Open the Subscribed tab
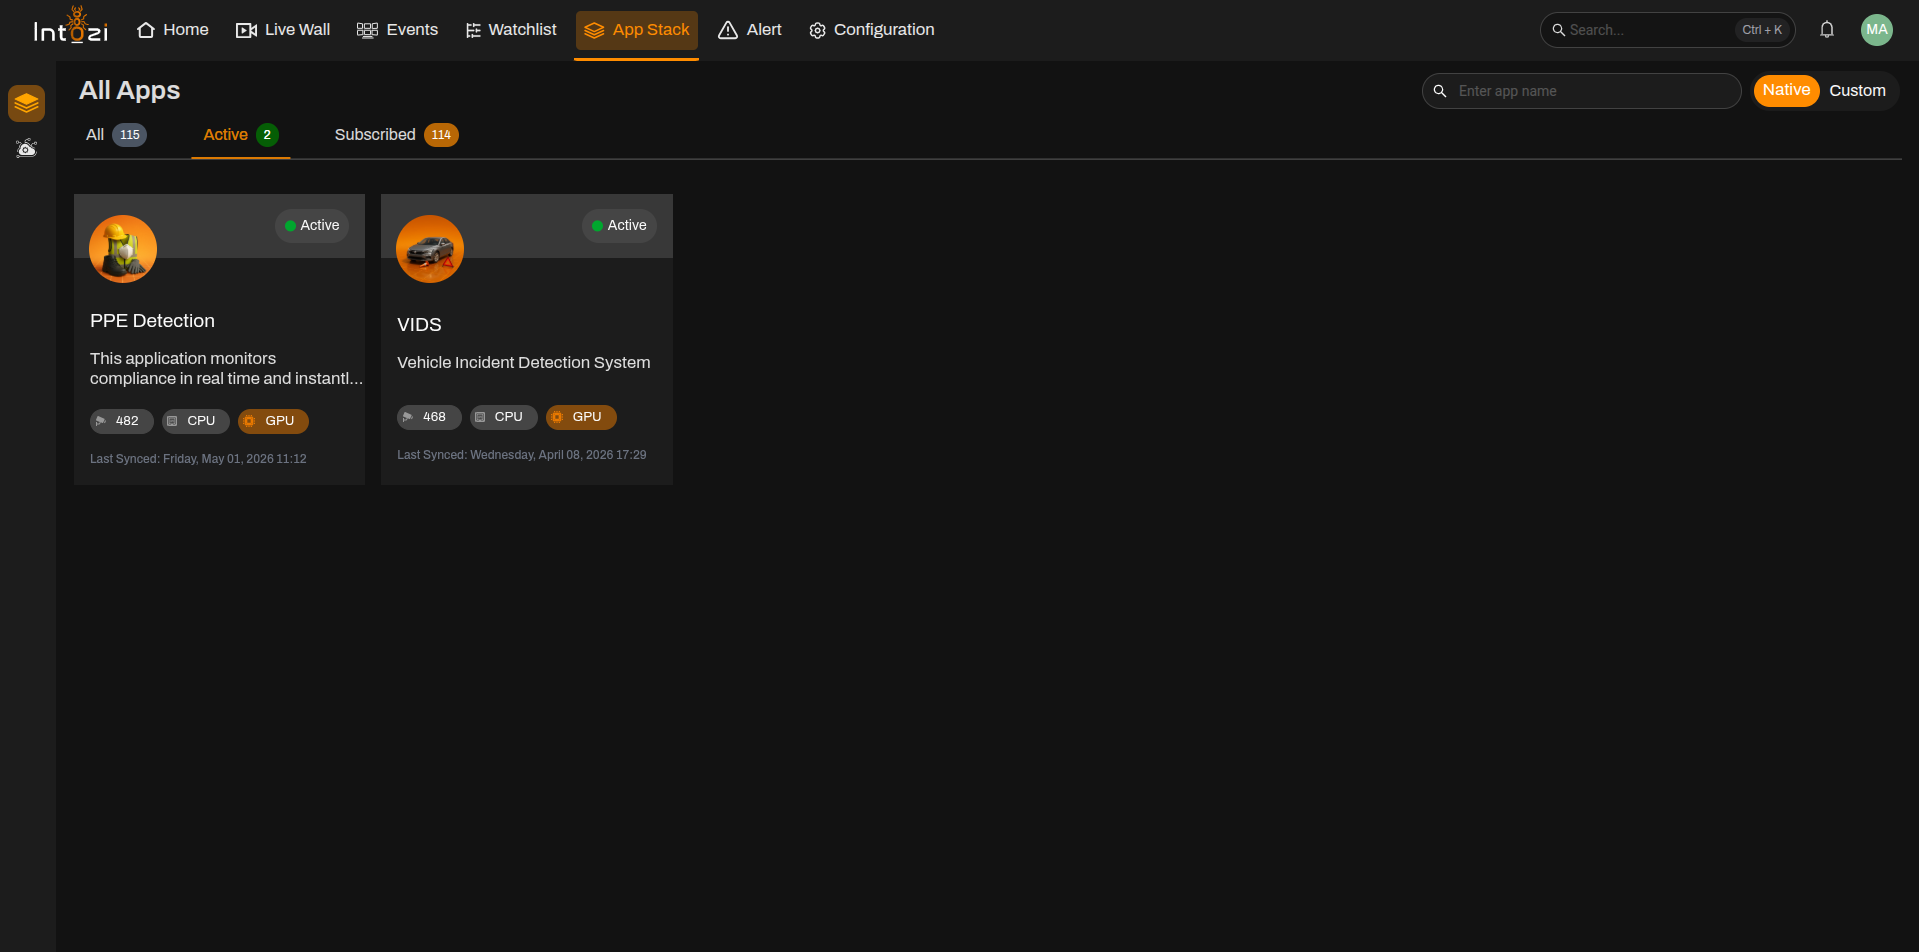The height and width of the screenshot is (952, 1919). tap(396, 135)
